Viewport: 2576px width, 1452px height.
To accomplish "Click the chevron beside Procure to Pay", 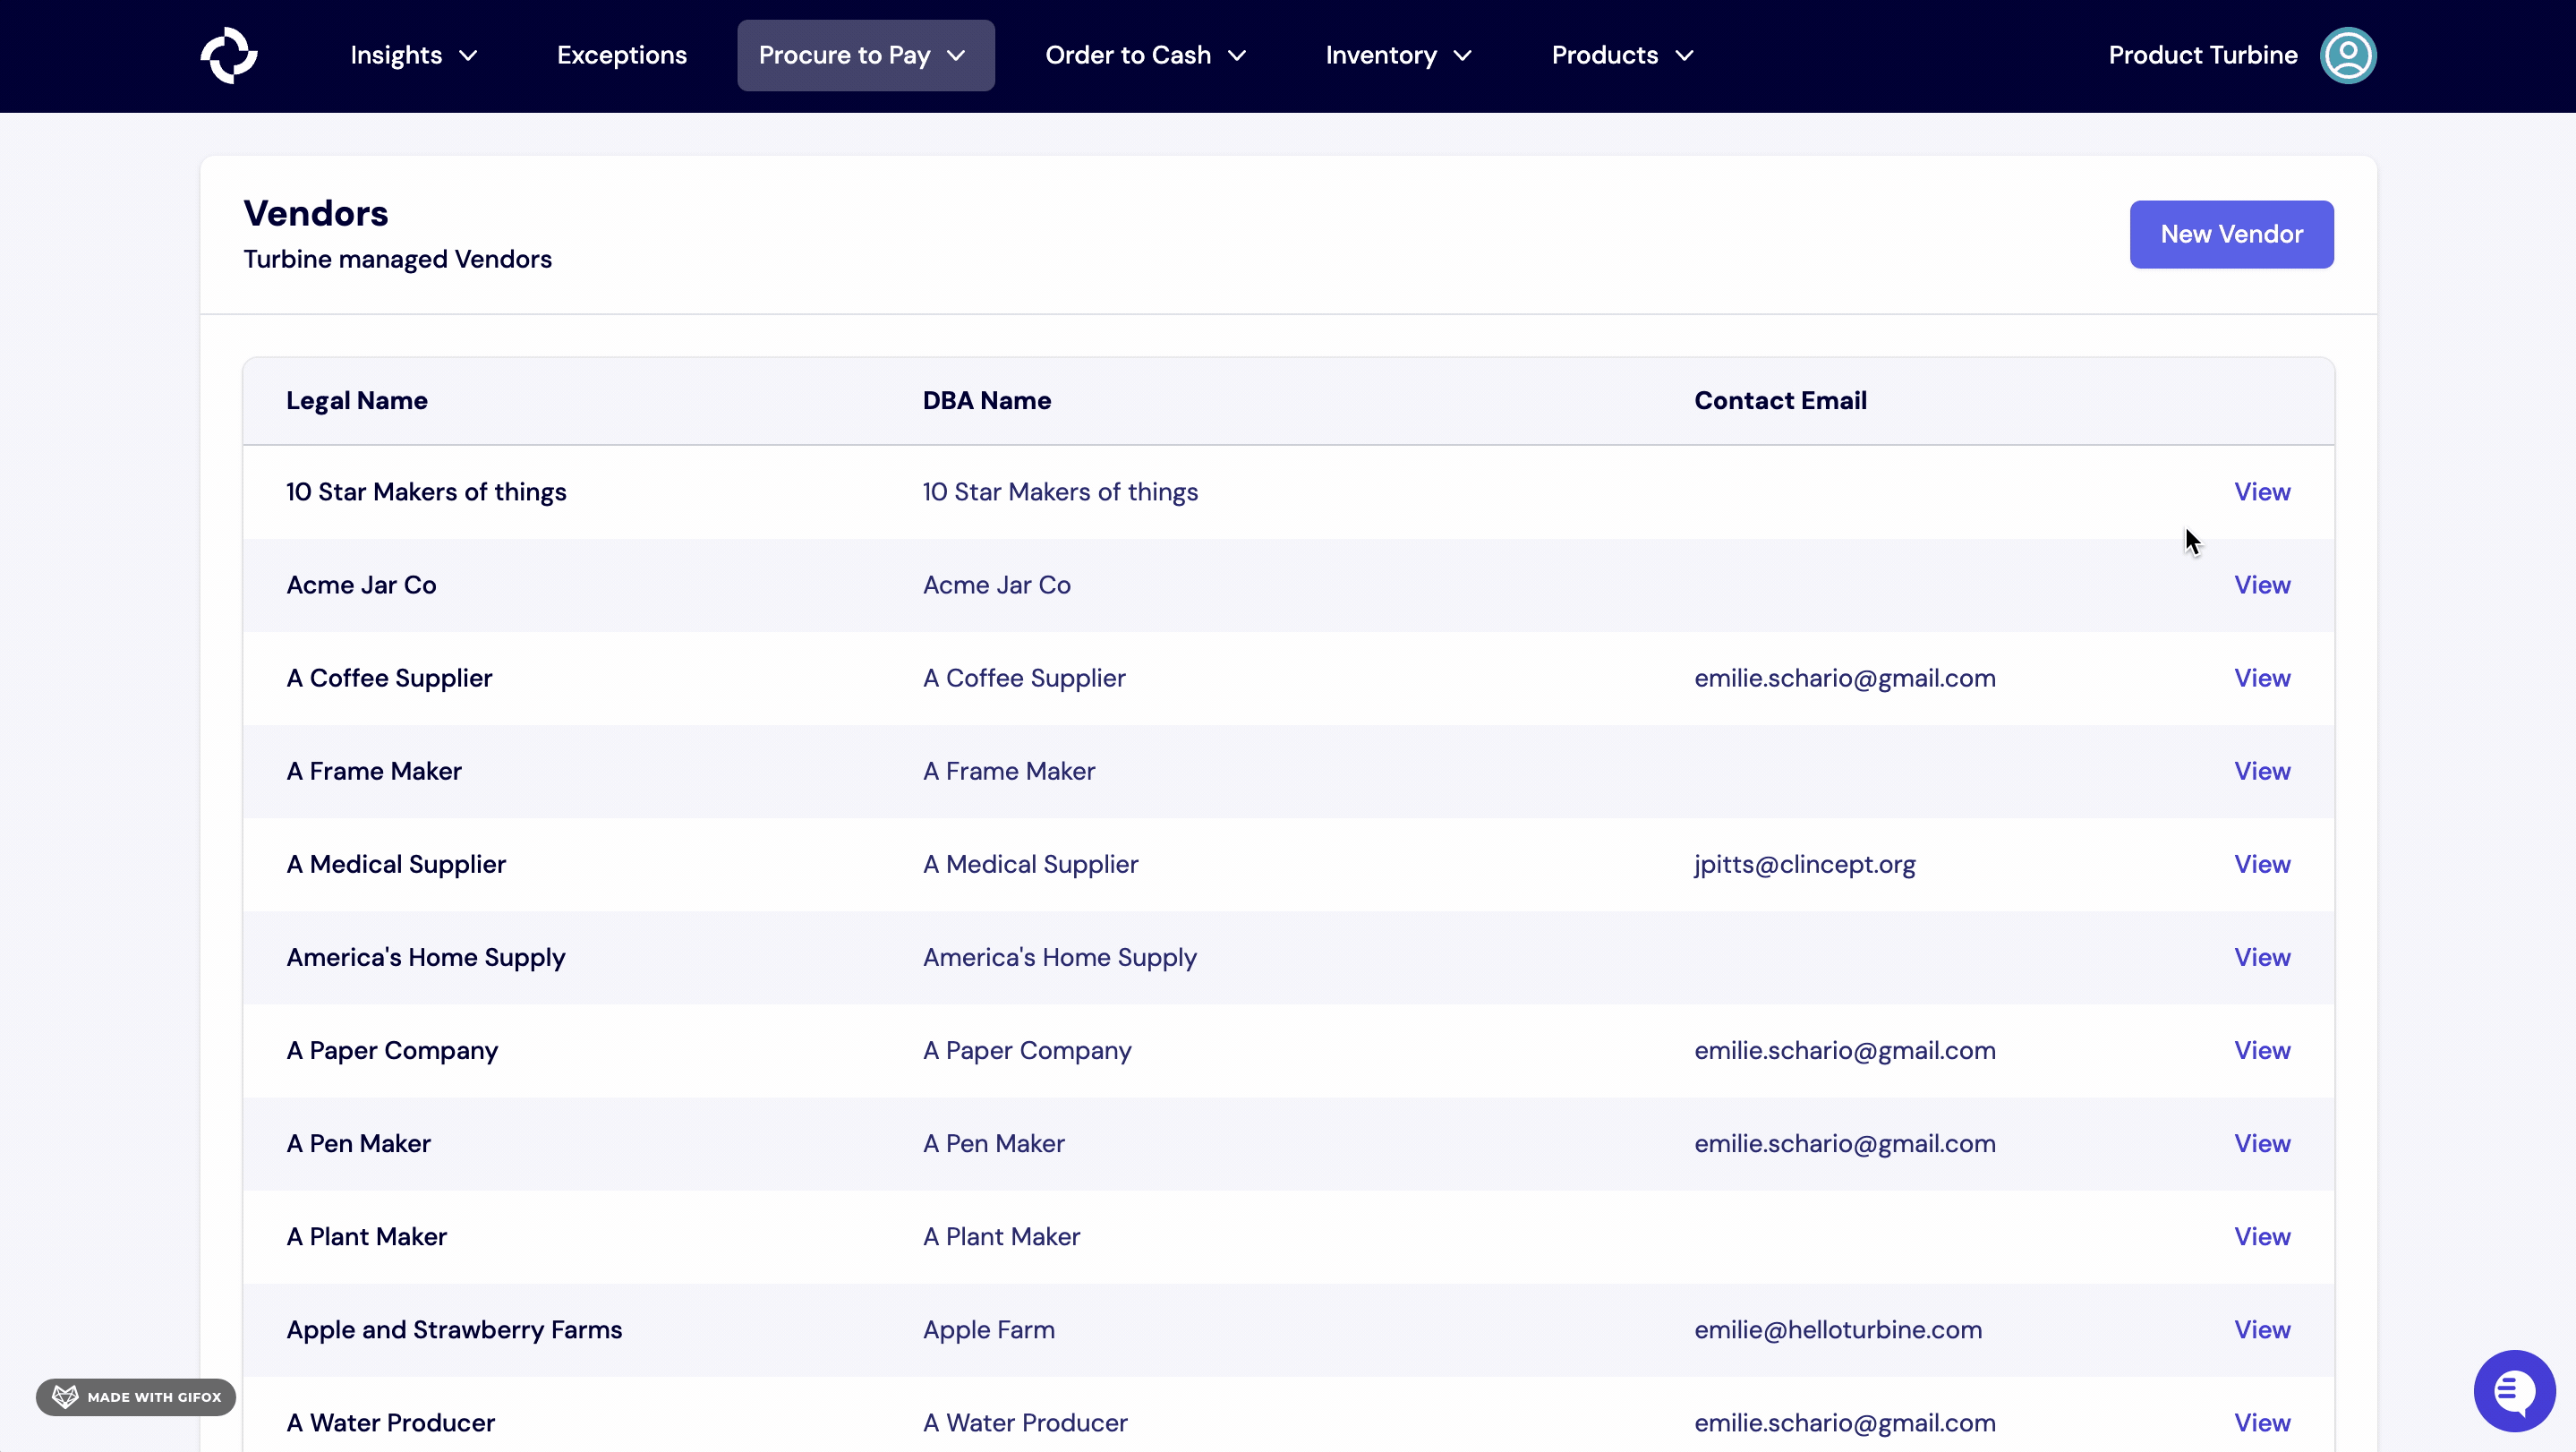I will coord(956,56).
